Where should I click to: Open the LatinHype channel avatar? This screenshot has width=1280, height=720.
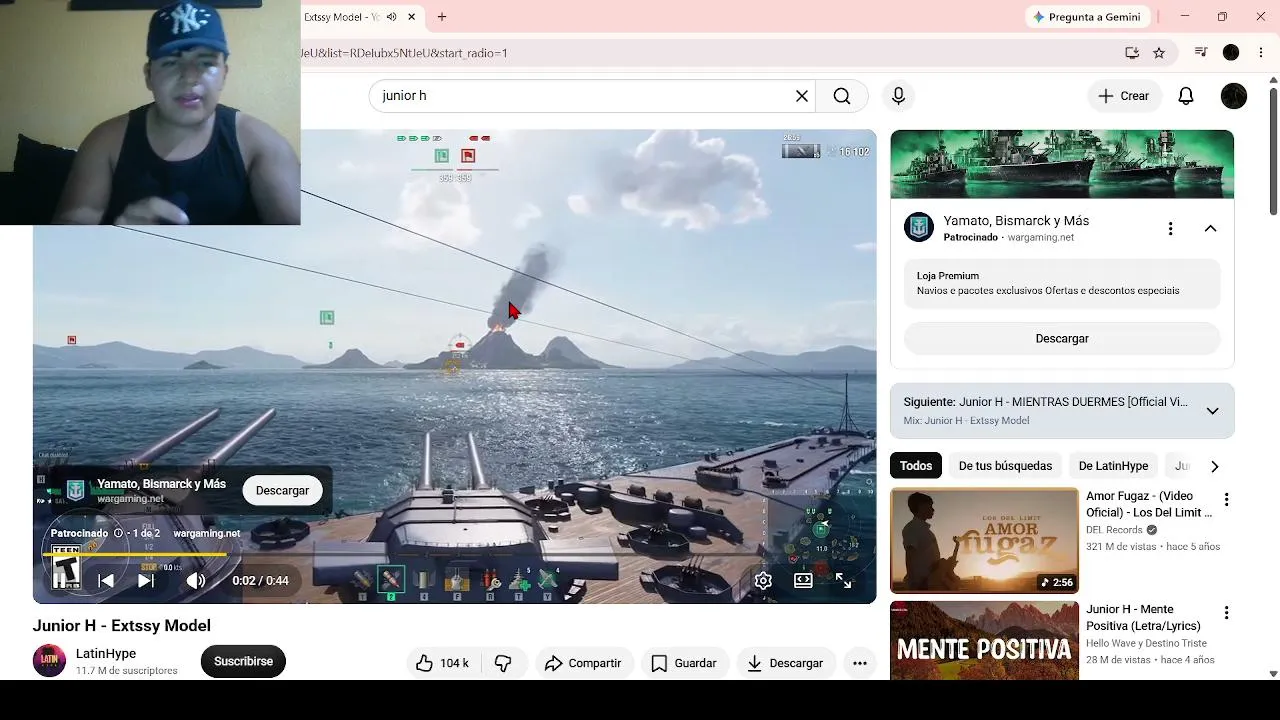point(49,661)
